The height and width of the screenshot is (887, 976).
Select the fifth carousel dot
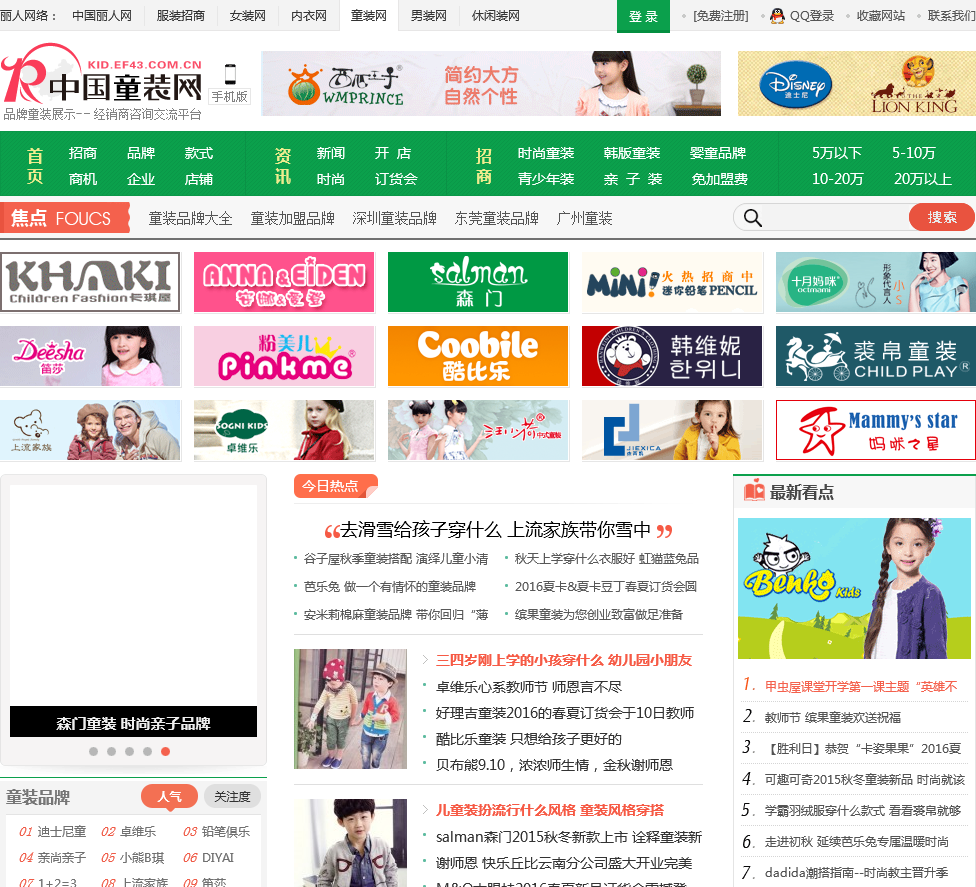(165, 751)
